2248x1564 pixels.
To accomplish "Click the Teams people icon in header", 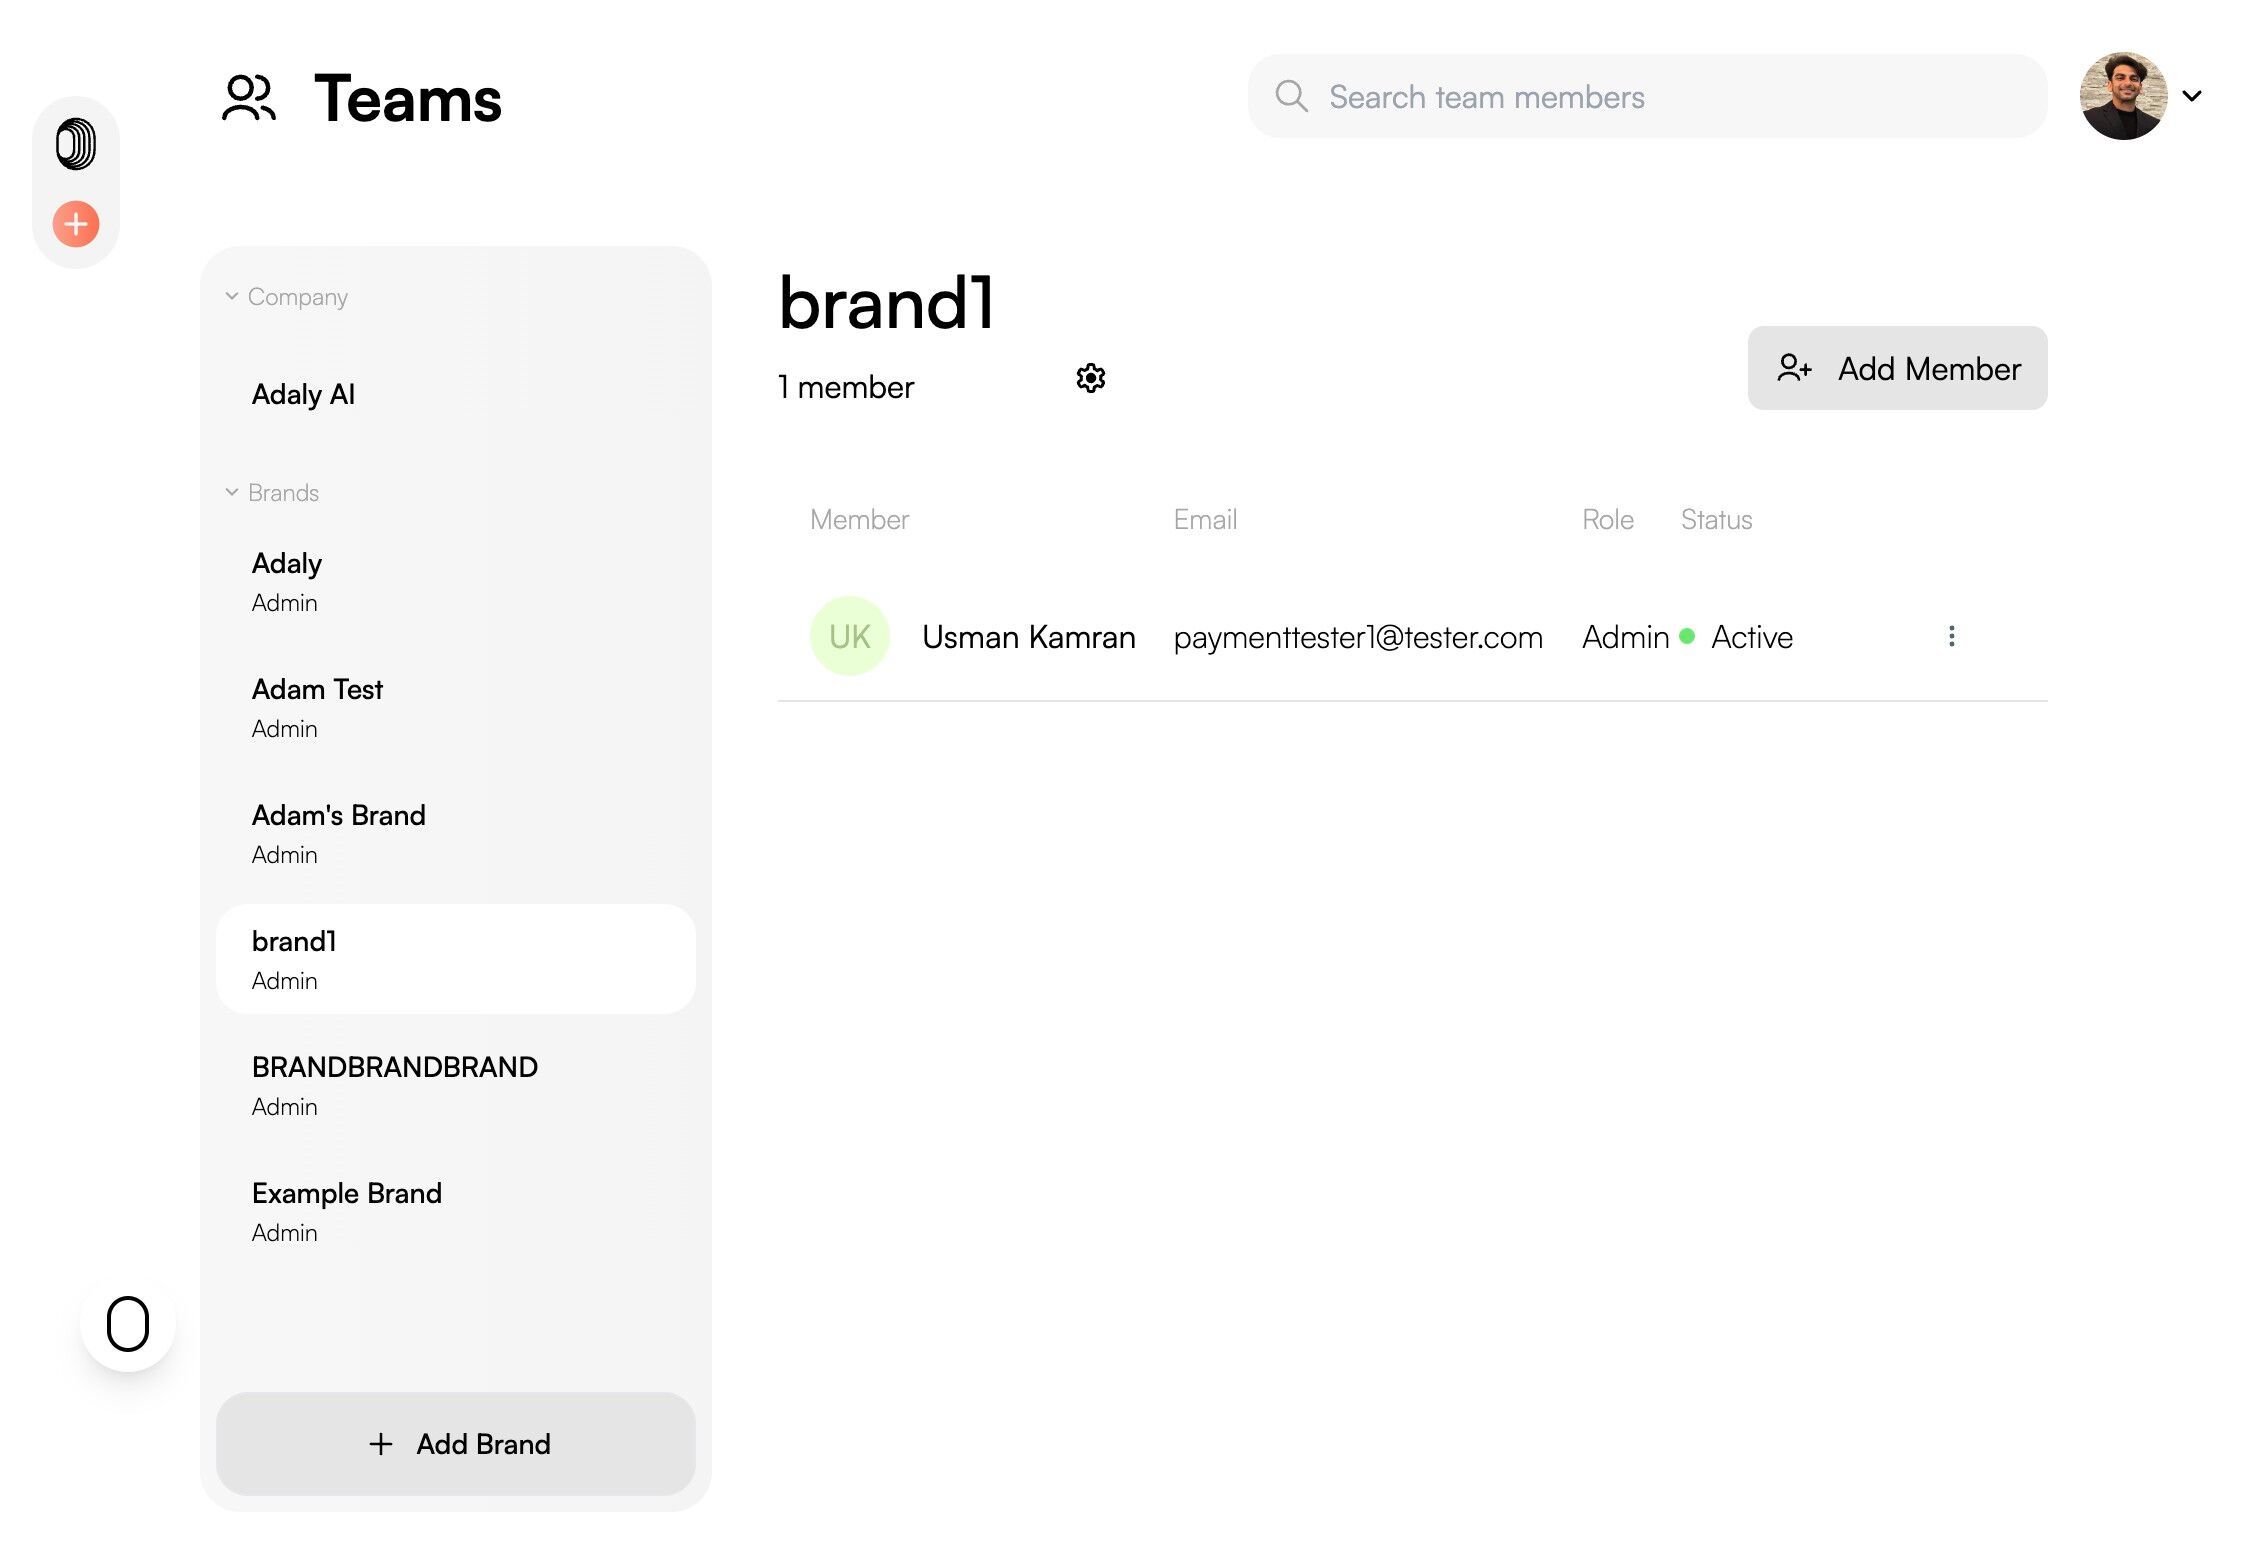I will pyautogui.click(x=248, y=98).
